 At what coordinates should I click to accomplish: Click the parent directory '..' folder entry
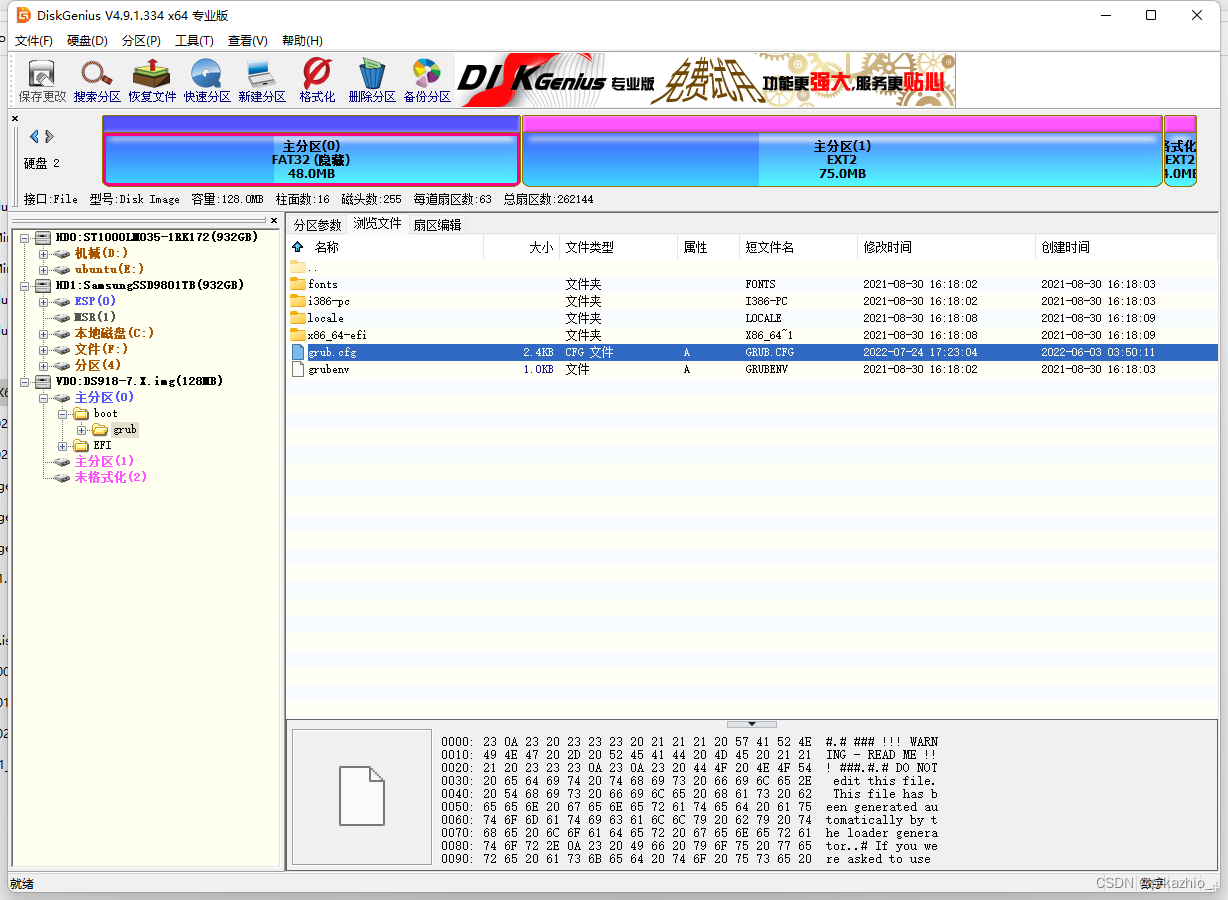(x=304, y=267)
